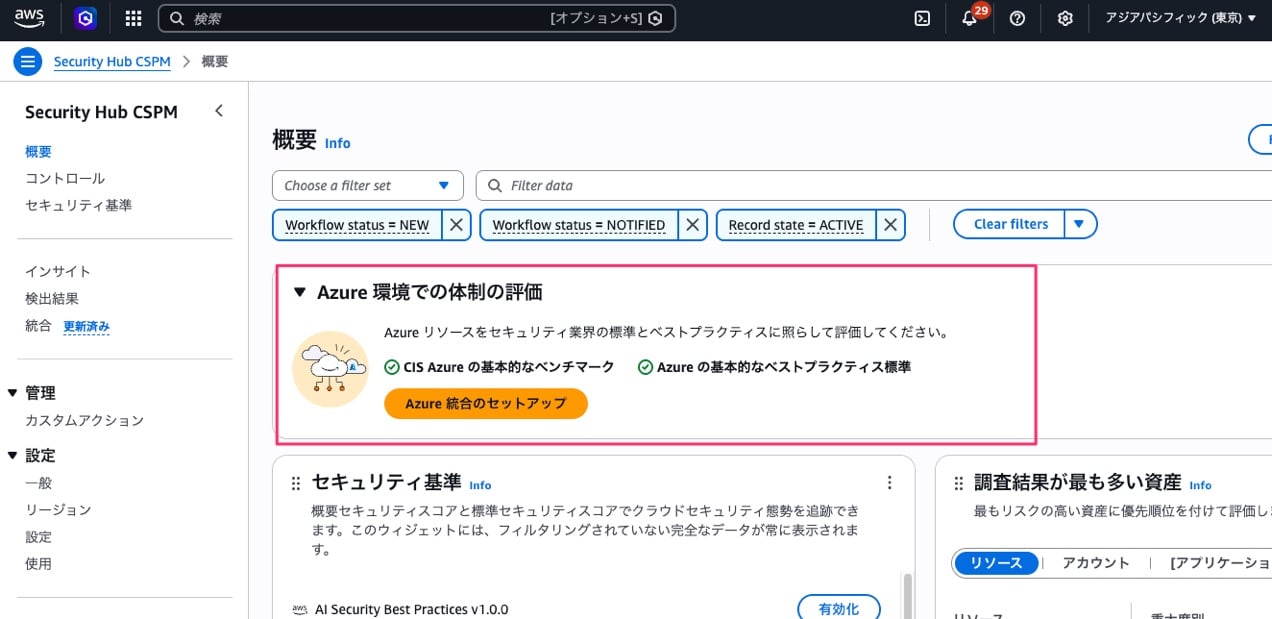Viewport: 1272px width, 619px height.
Task: Open 検出結果 in sidebar
Action: coord(52,298)
